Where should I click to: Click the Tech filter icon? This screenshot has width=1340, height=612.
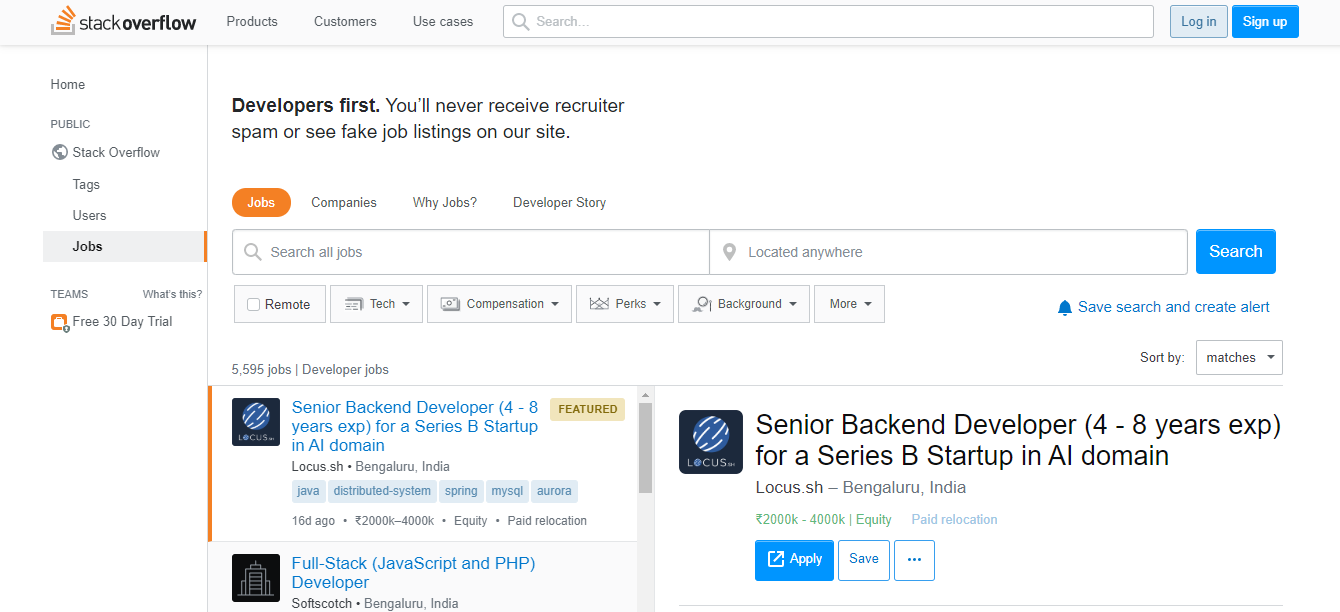tap(354, 304)
